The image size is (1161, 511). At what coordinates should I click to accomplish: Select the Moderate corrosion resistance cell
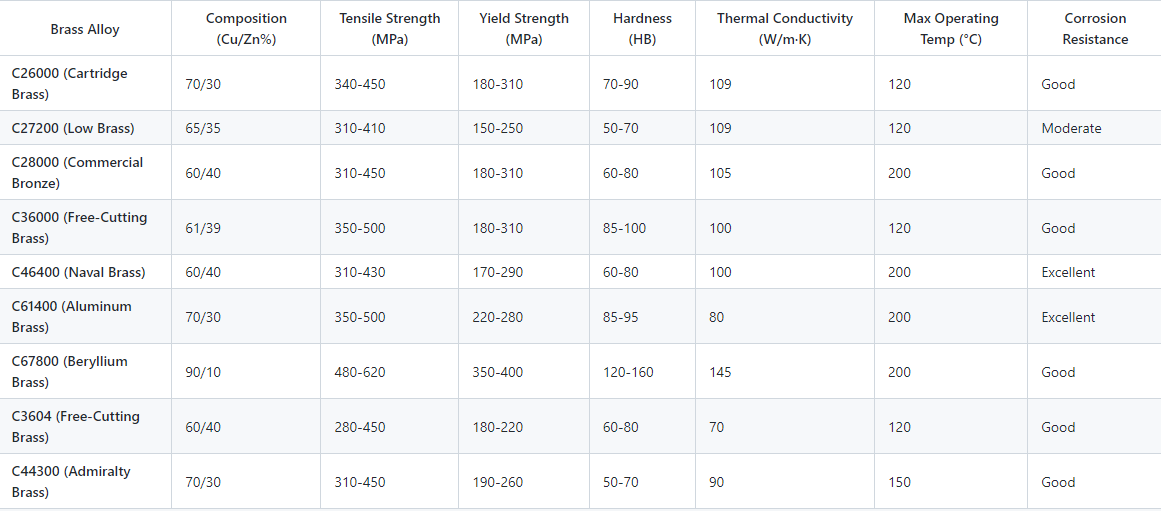tap(1071, 128)
